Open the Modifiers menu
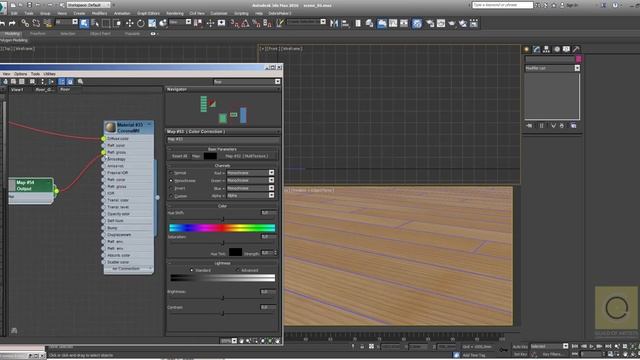 click(99, 13)
